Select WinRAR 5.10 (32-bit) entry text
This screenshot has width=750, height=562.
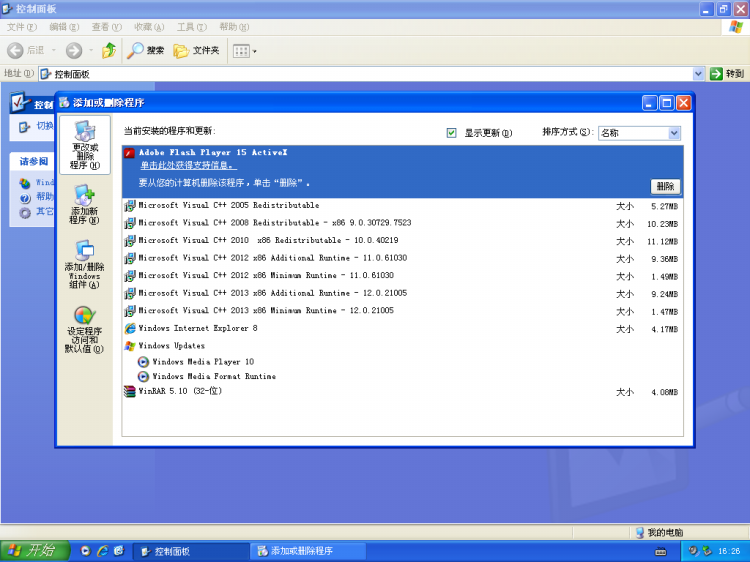[180, 391]
